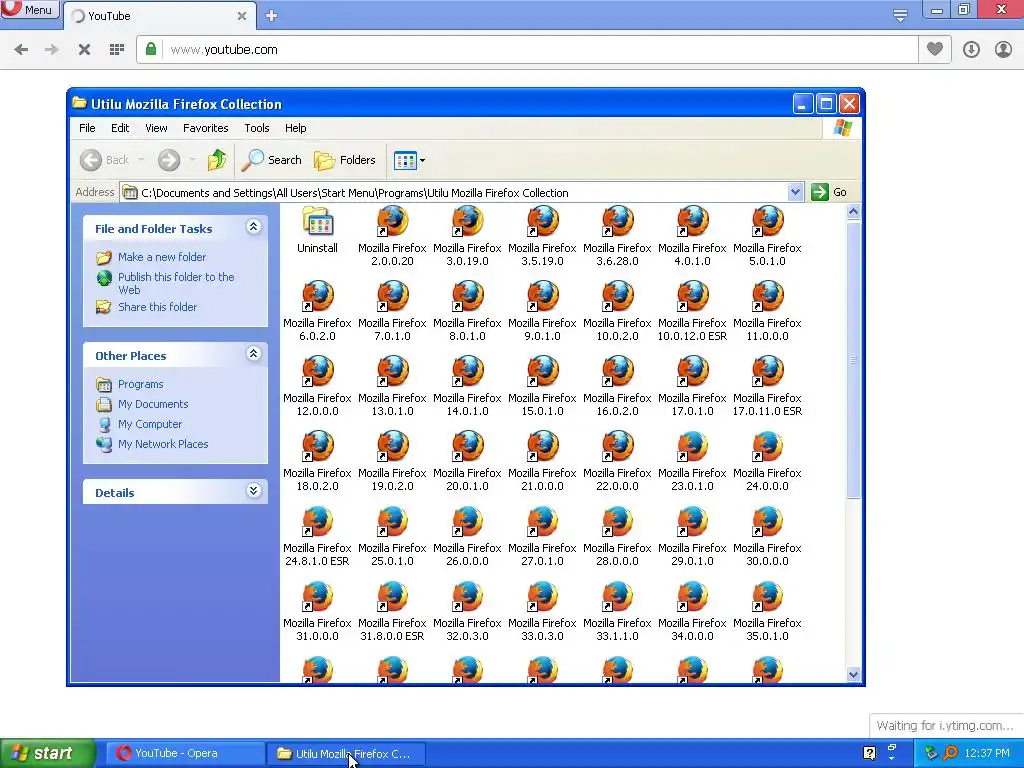The width and height of the screenshot is (1024, 768).
Task: Click Share this folder link
Action: [157, 307]
